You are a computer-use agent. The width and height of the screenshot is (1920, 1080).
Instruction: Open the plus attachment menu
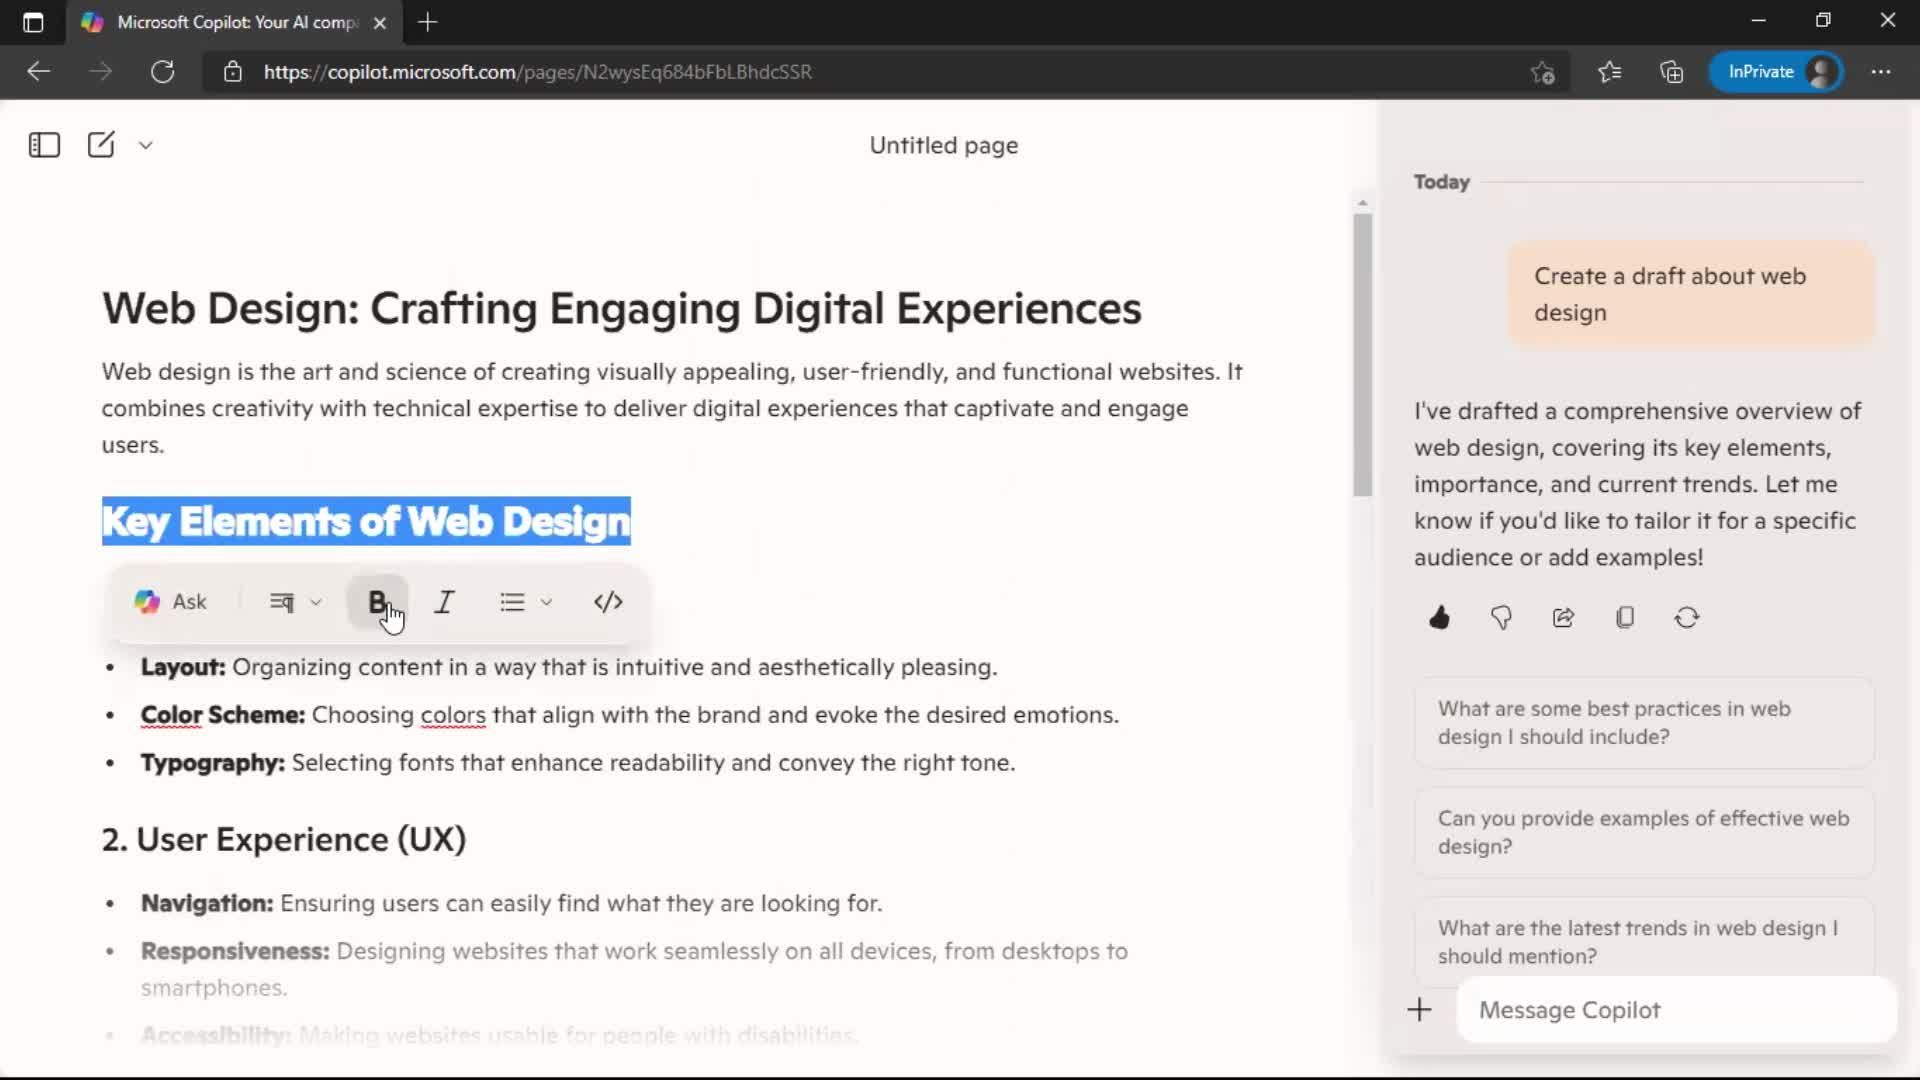(1419, 1010)
